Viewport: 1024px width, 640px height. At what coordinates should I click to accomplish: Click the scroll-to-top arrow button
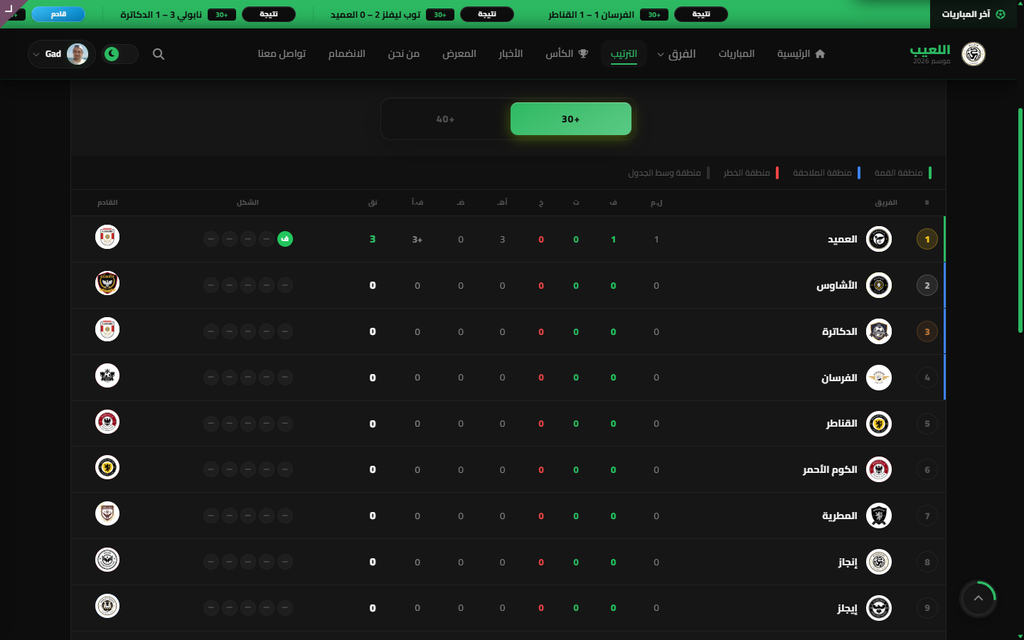tap(978, 598)
